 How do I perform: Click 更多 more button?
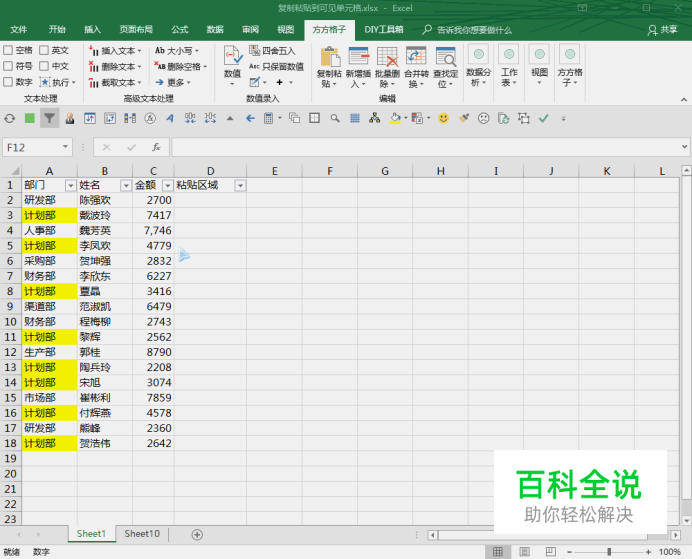click(x=173, y=83)
